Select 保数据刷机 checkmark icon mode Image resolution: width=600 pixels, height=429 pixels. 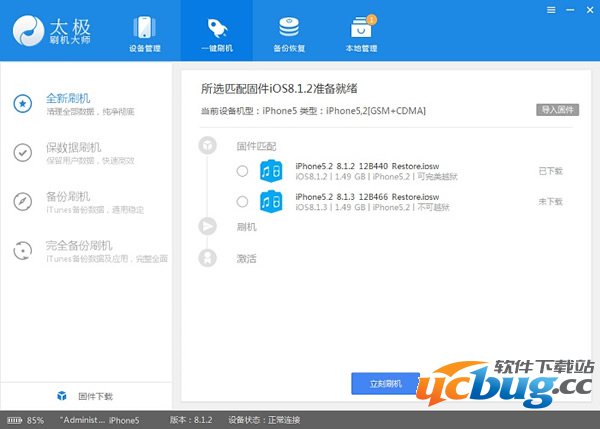(23, 153)
